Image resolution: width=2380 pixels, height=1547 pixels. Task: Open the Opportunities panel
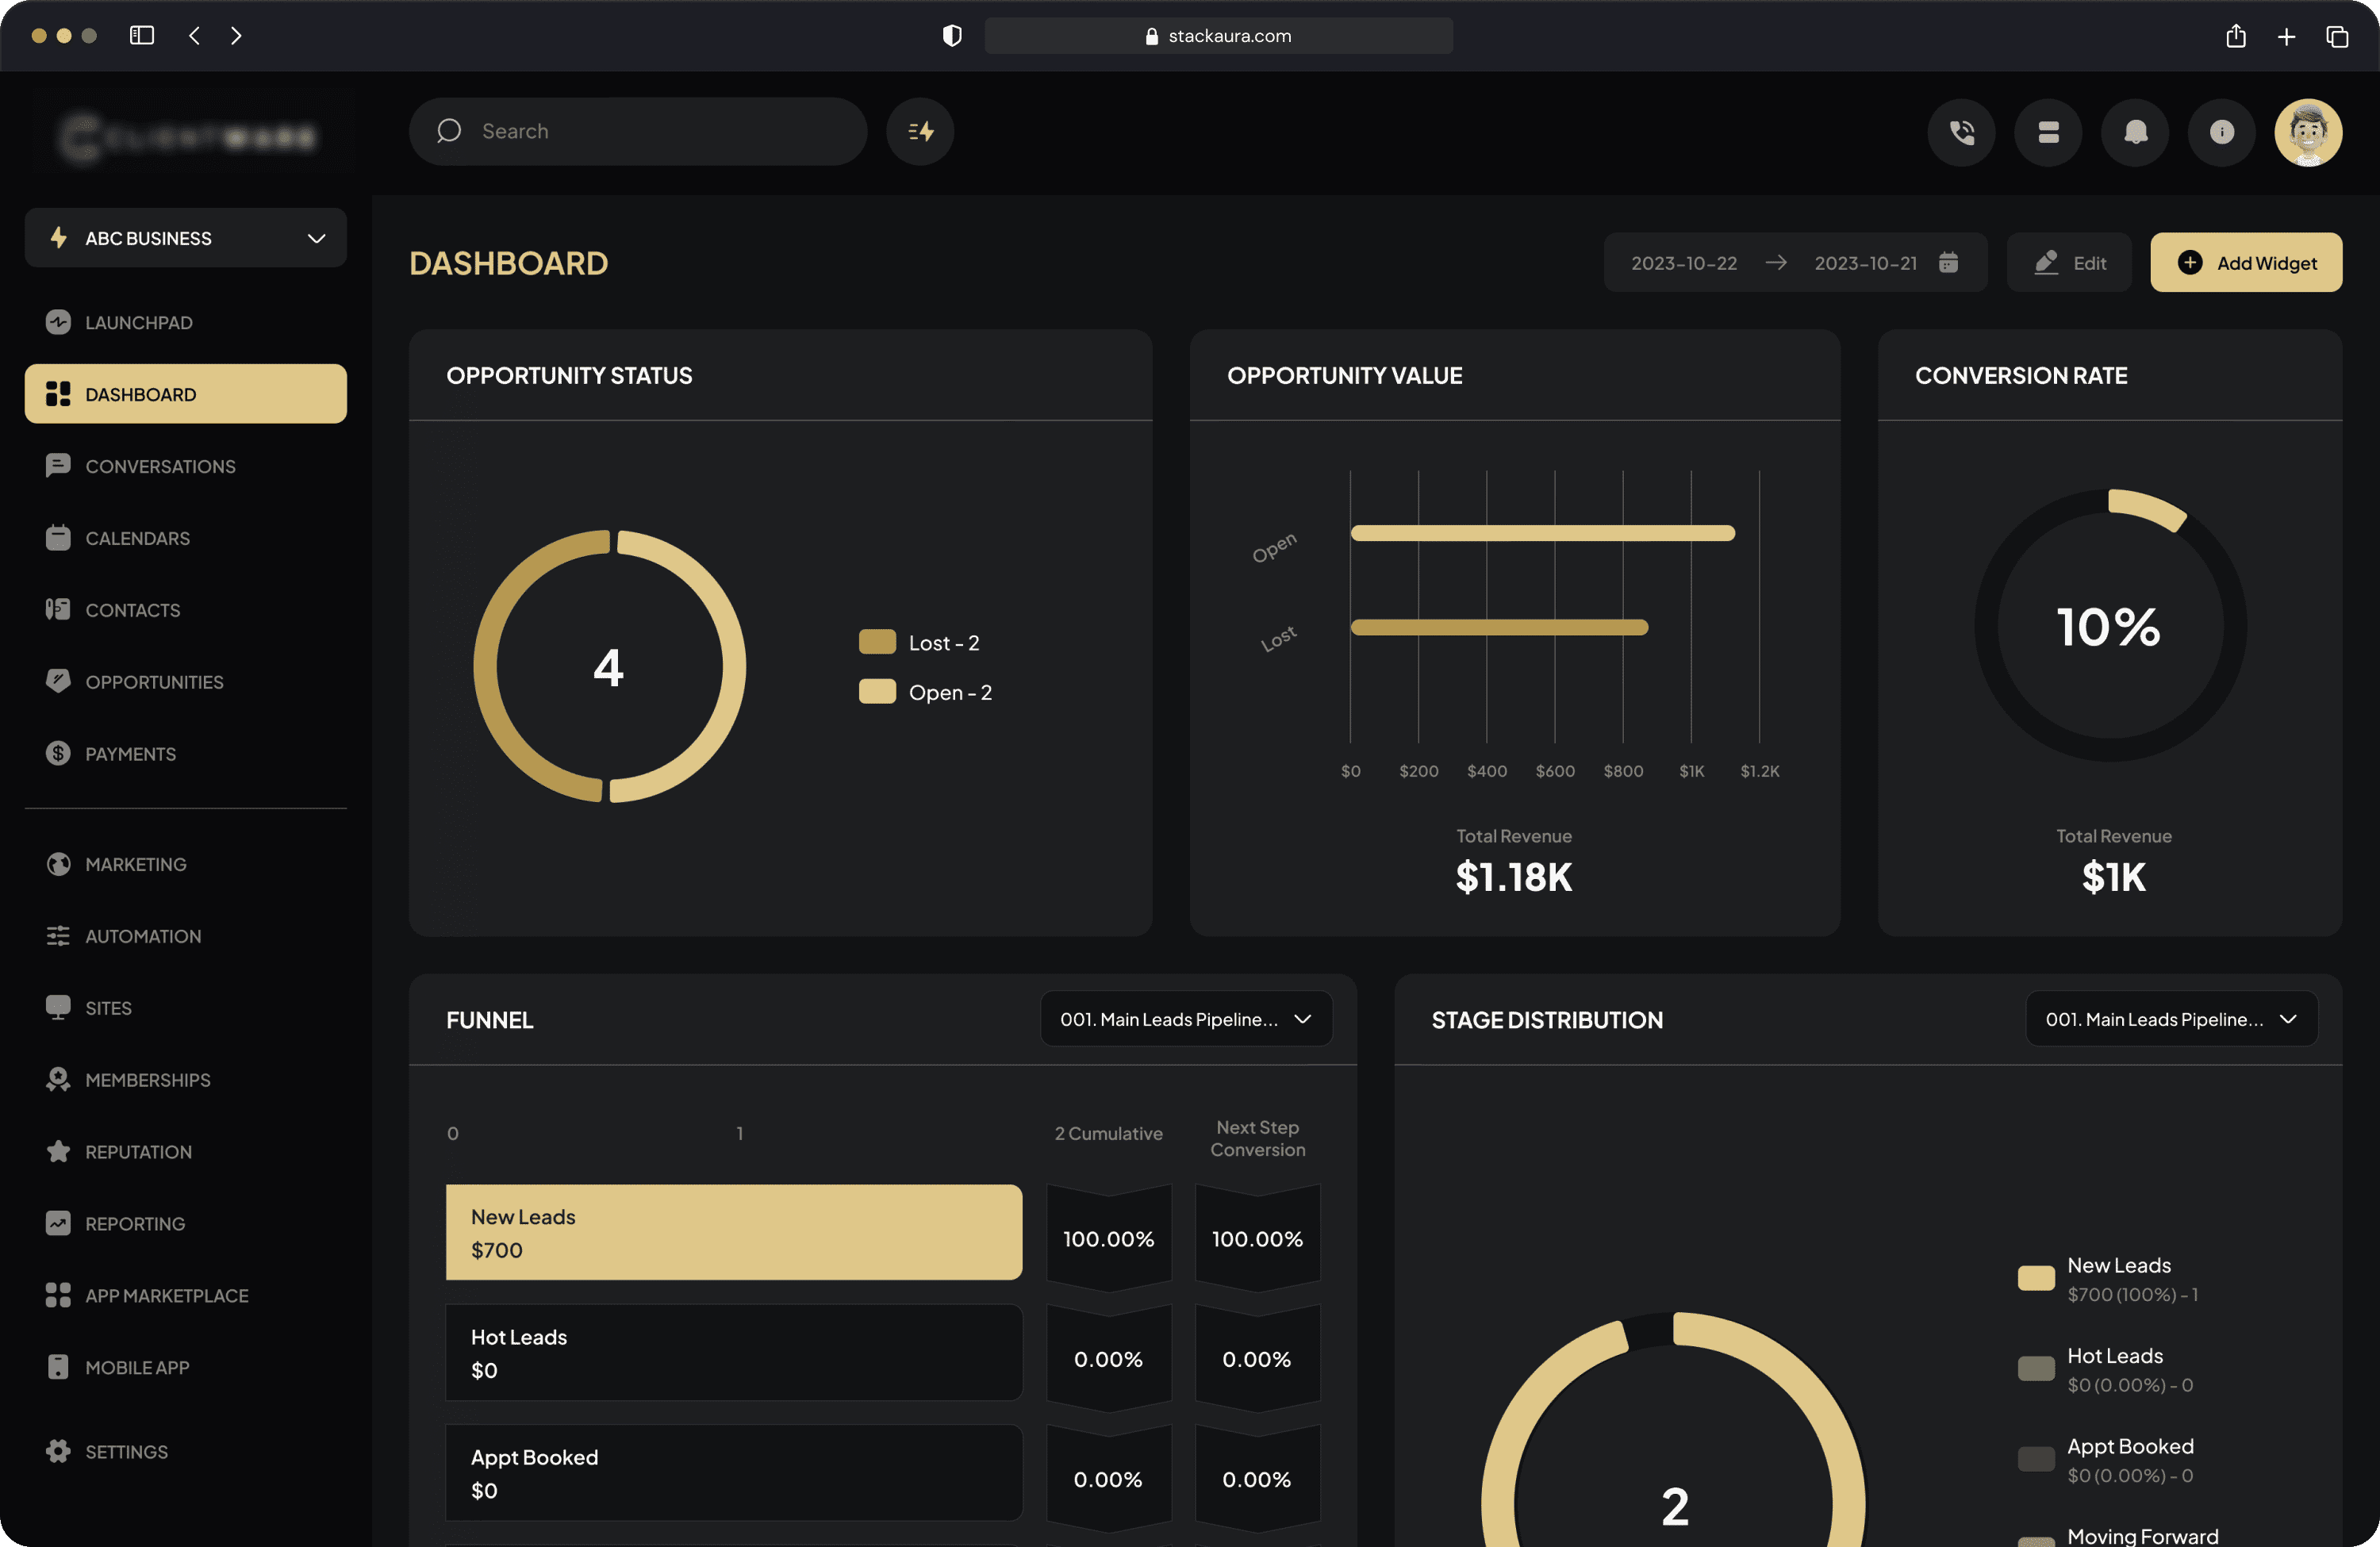pyautogui.click(x=154, y=682)
